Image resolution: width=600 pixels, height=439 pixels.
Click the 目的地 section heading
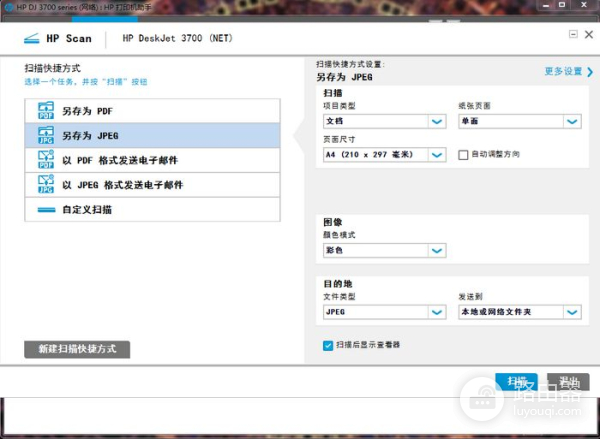coord(338,284)
